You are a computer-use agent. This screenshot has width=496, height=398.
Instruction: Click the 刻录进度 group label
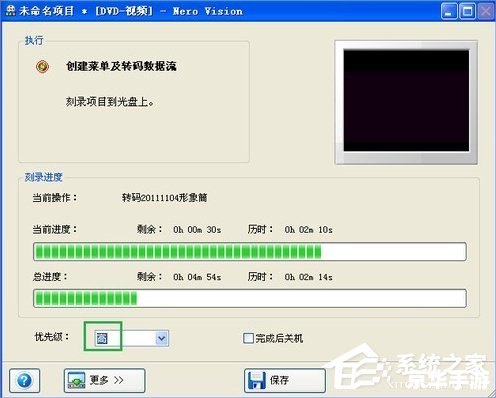point(43,177)
